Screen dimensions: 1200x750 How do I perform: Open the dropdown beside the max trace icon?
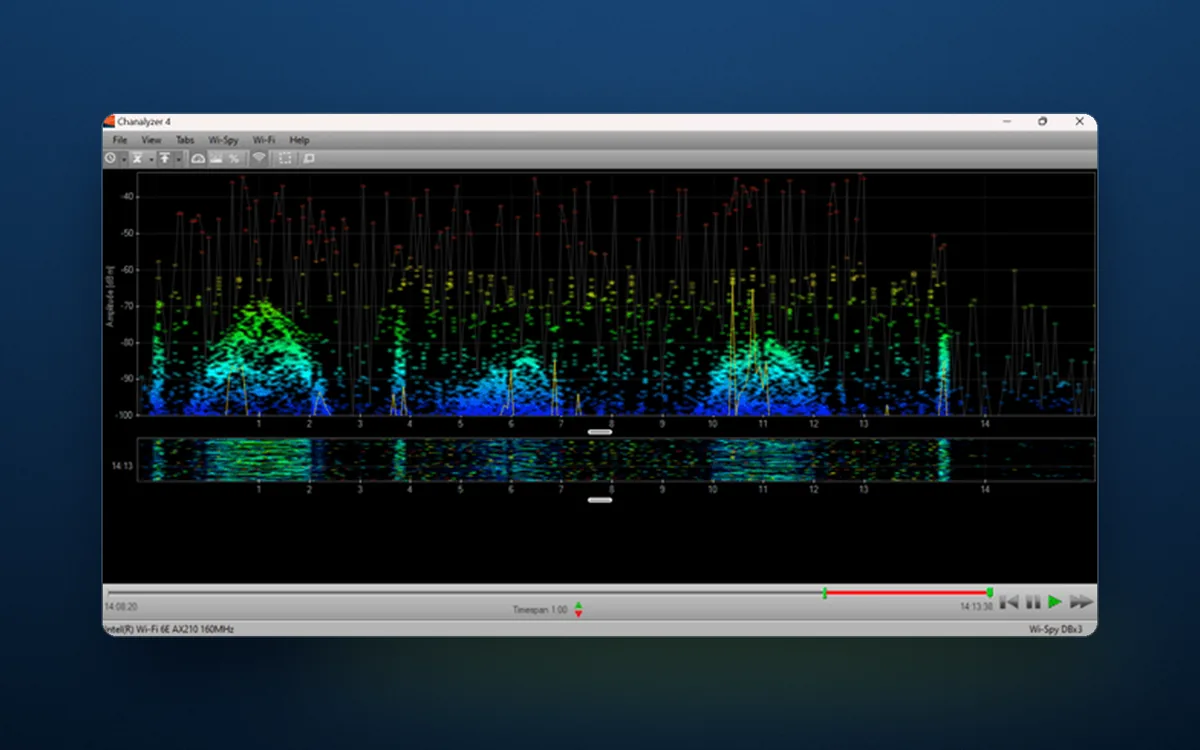179,159
